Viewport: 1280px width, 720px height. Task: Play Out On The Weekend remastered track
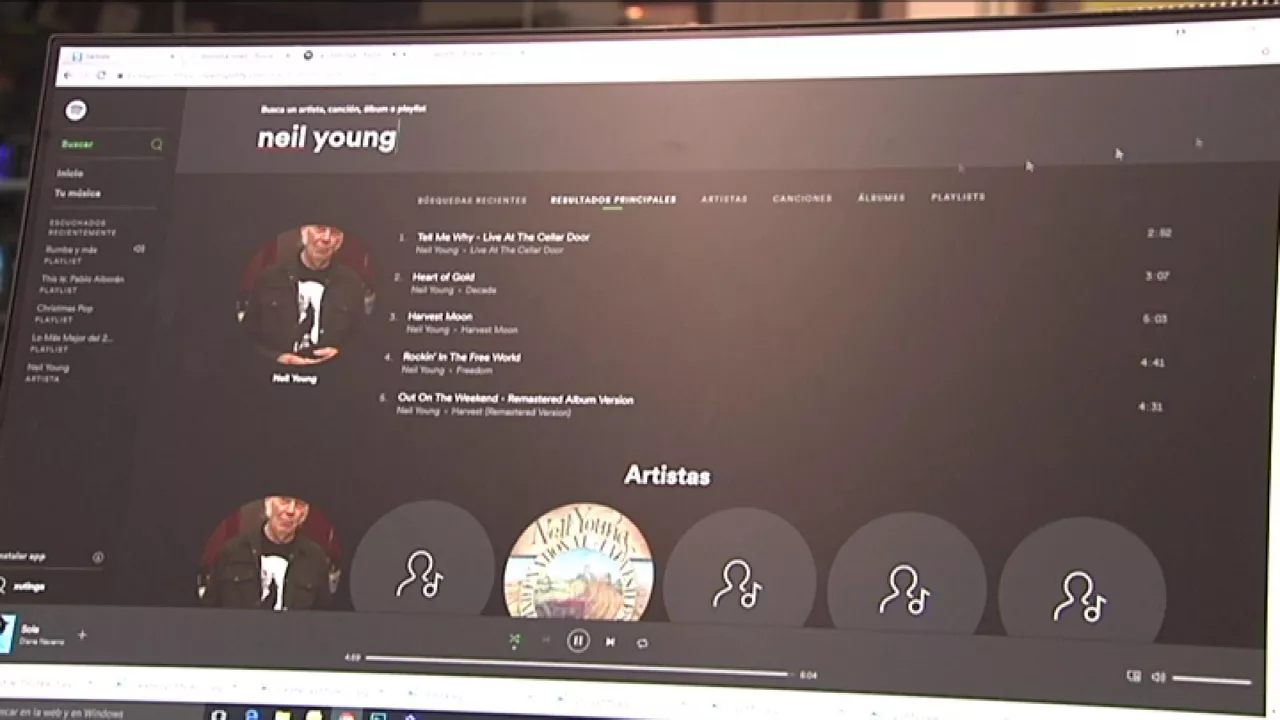click(515, 399)
